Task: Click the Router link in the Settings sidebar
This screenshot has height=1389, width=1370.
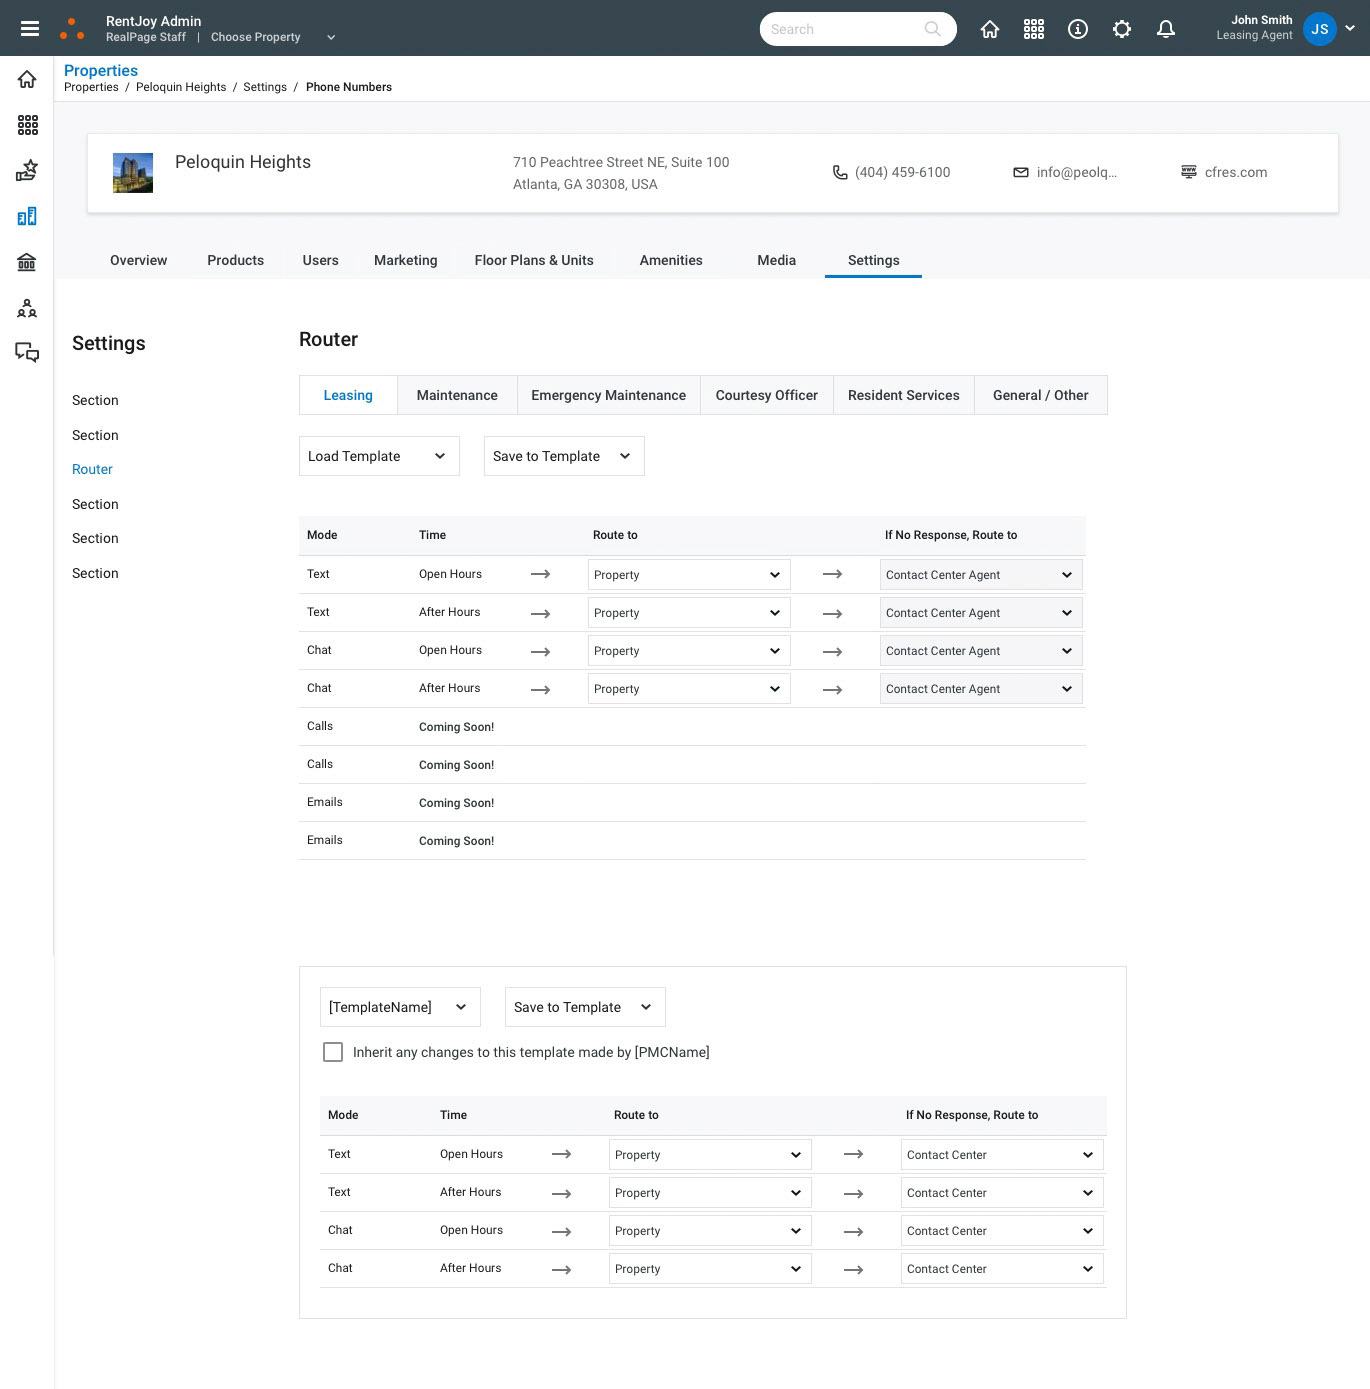Action: [92, 469]
